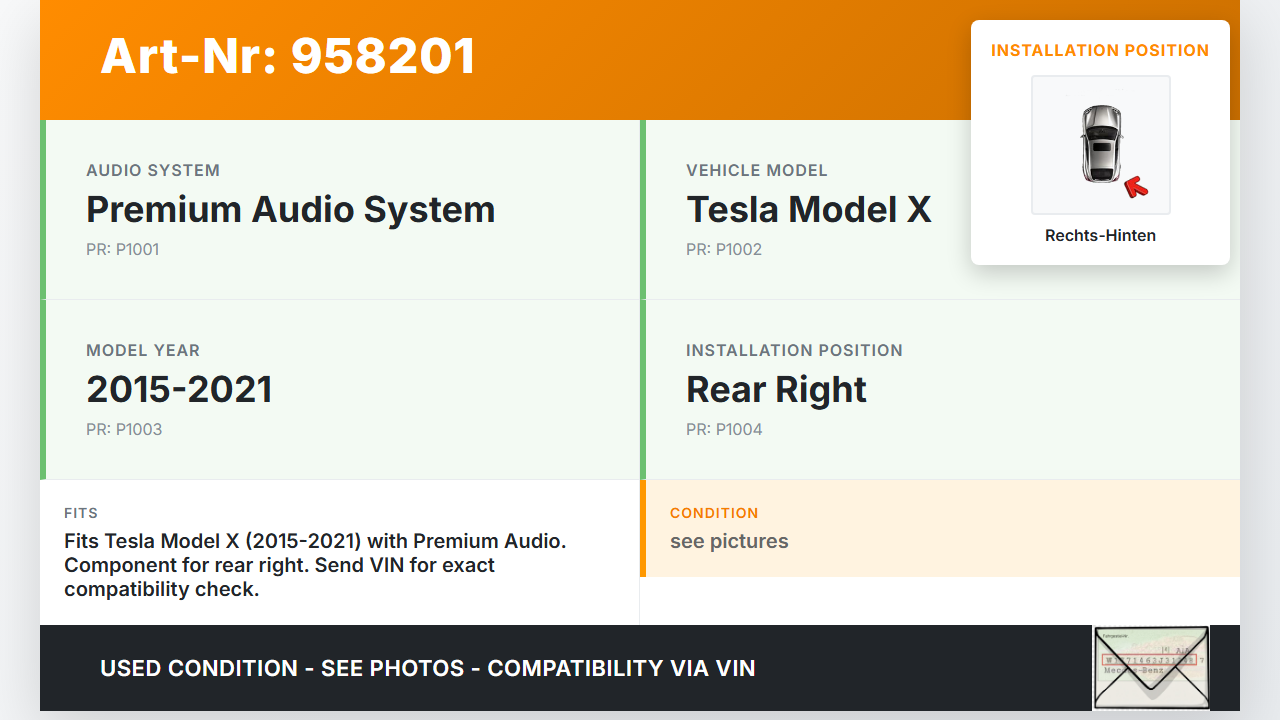1280x720 pixels.
Task: Click the 2015-2021 model year value
Action: [x=179, y=390]
